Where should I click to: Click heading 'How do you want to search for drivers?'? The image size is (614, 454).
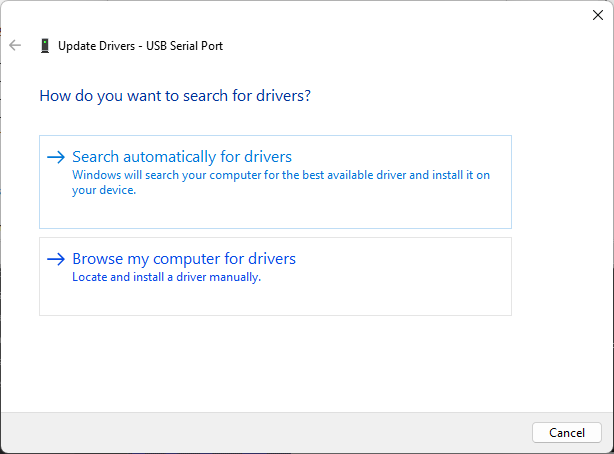(175, 96)
